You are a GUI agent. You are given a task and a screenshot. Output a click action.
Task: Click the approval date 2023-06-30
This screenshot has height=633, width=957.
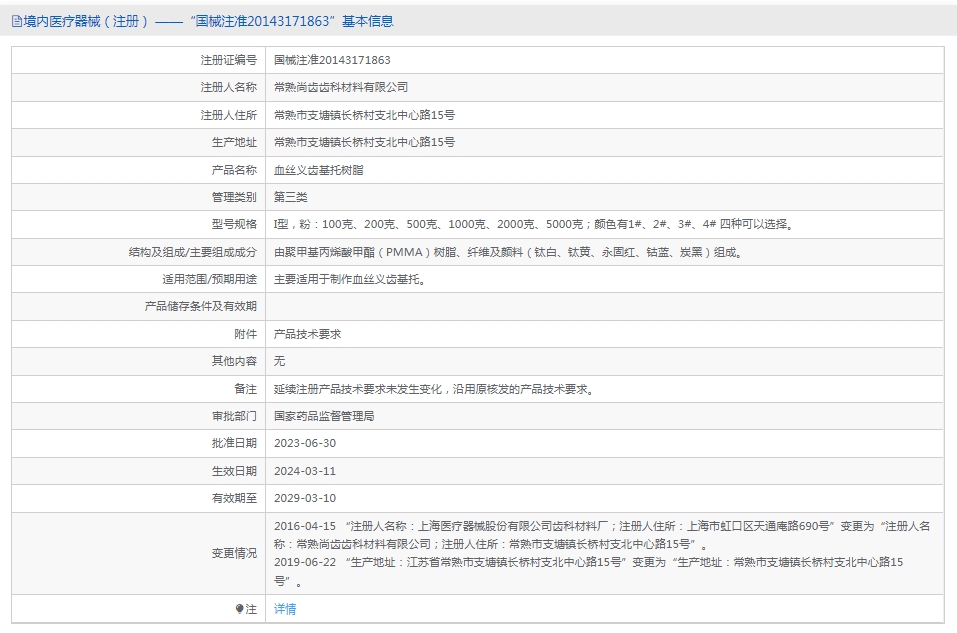pos(305,443)
